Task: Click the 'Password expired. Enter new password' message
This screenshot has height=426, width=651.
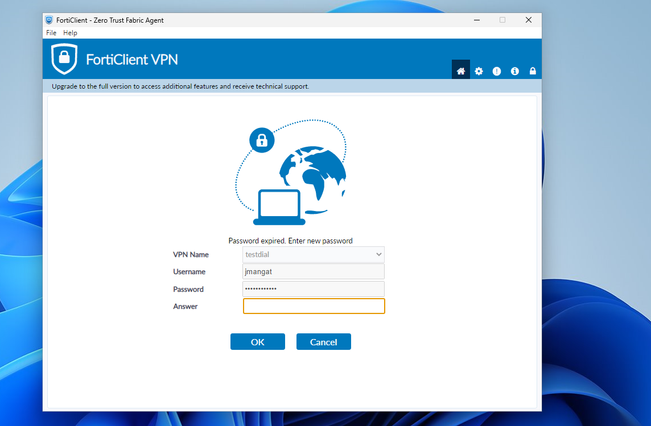Action: (291, 241)
